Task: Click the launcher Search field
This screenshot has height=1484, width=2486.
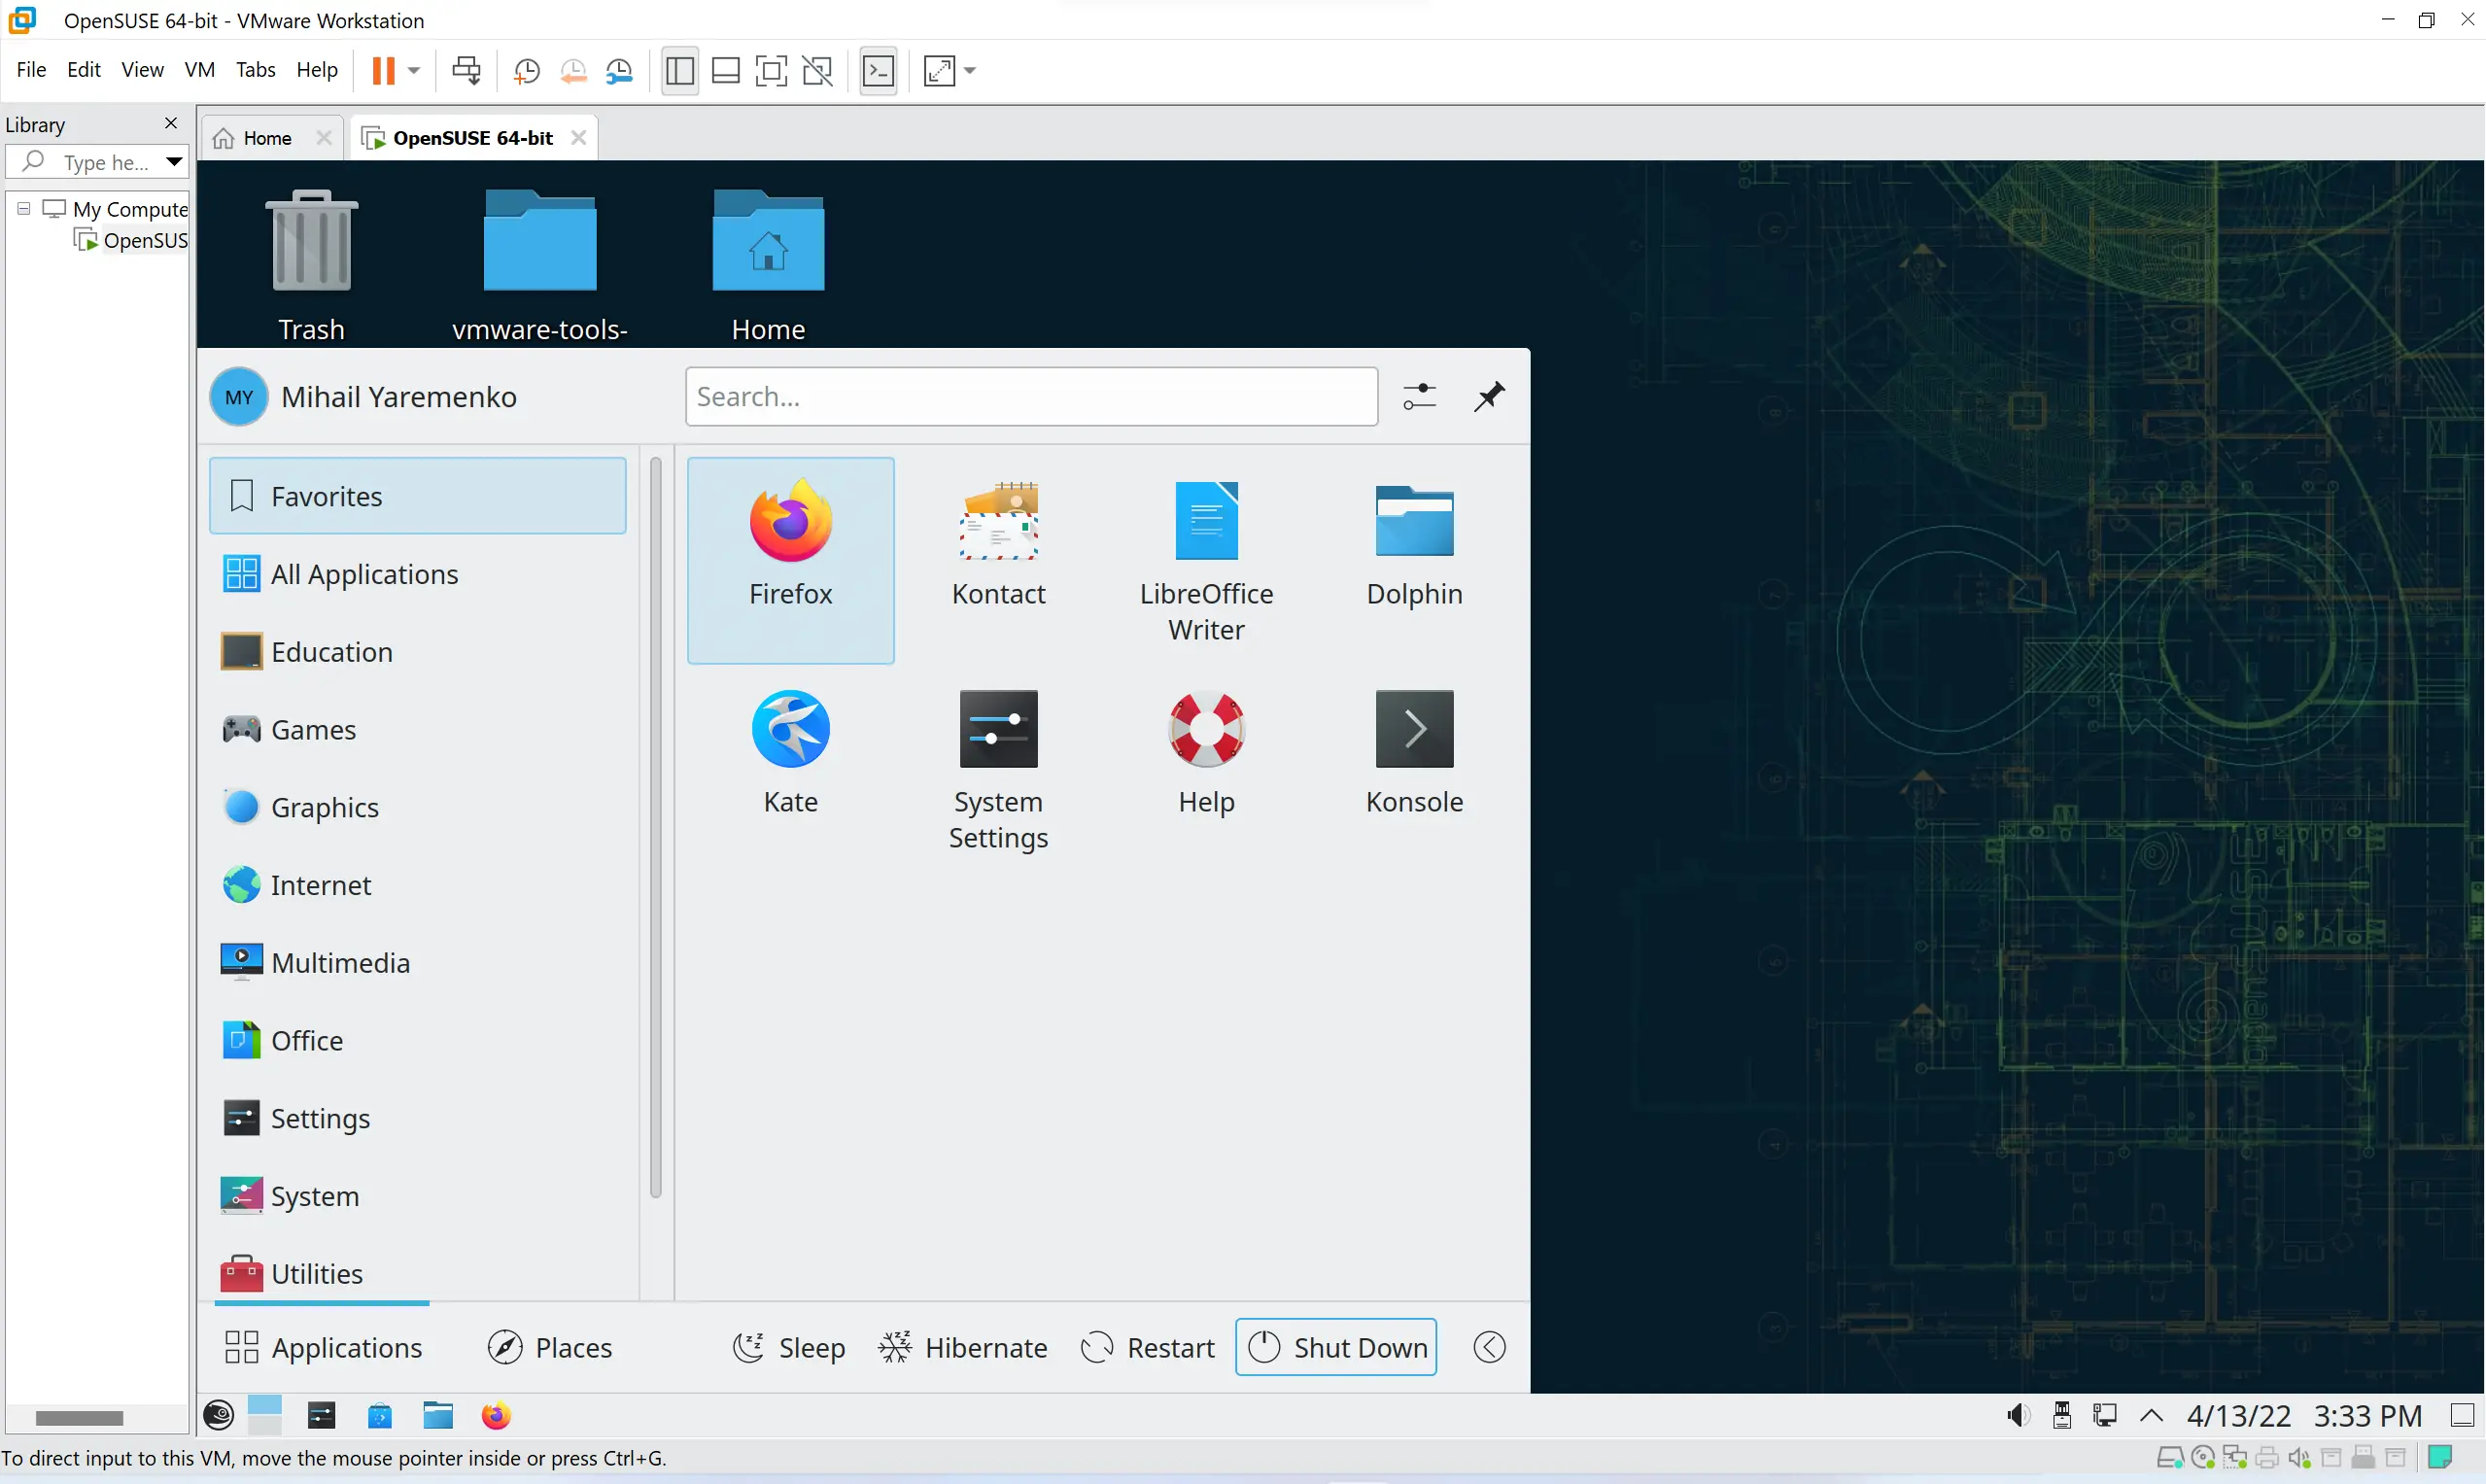Action: point(1030,397)
